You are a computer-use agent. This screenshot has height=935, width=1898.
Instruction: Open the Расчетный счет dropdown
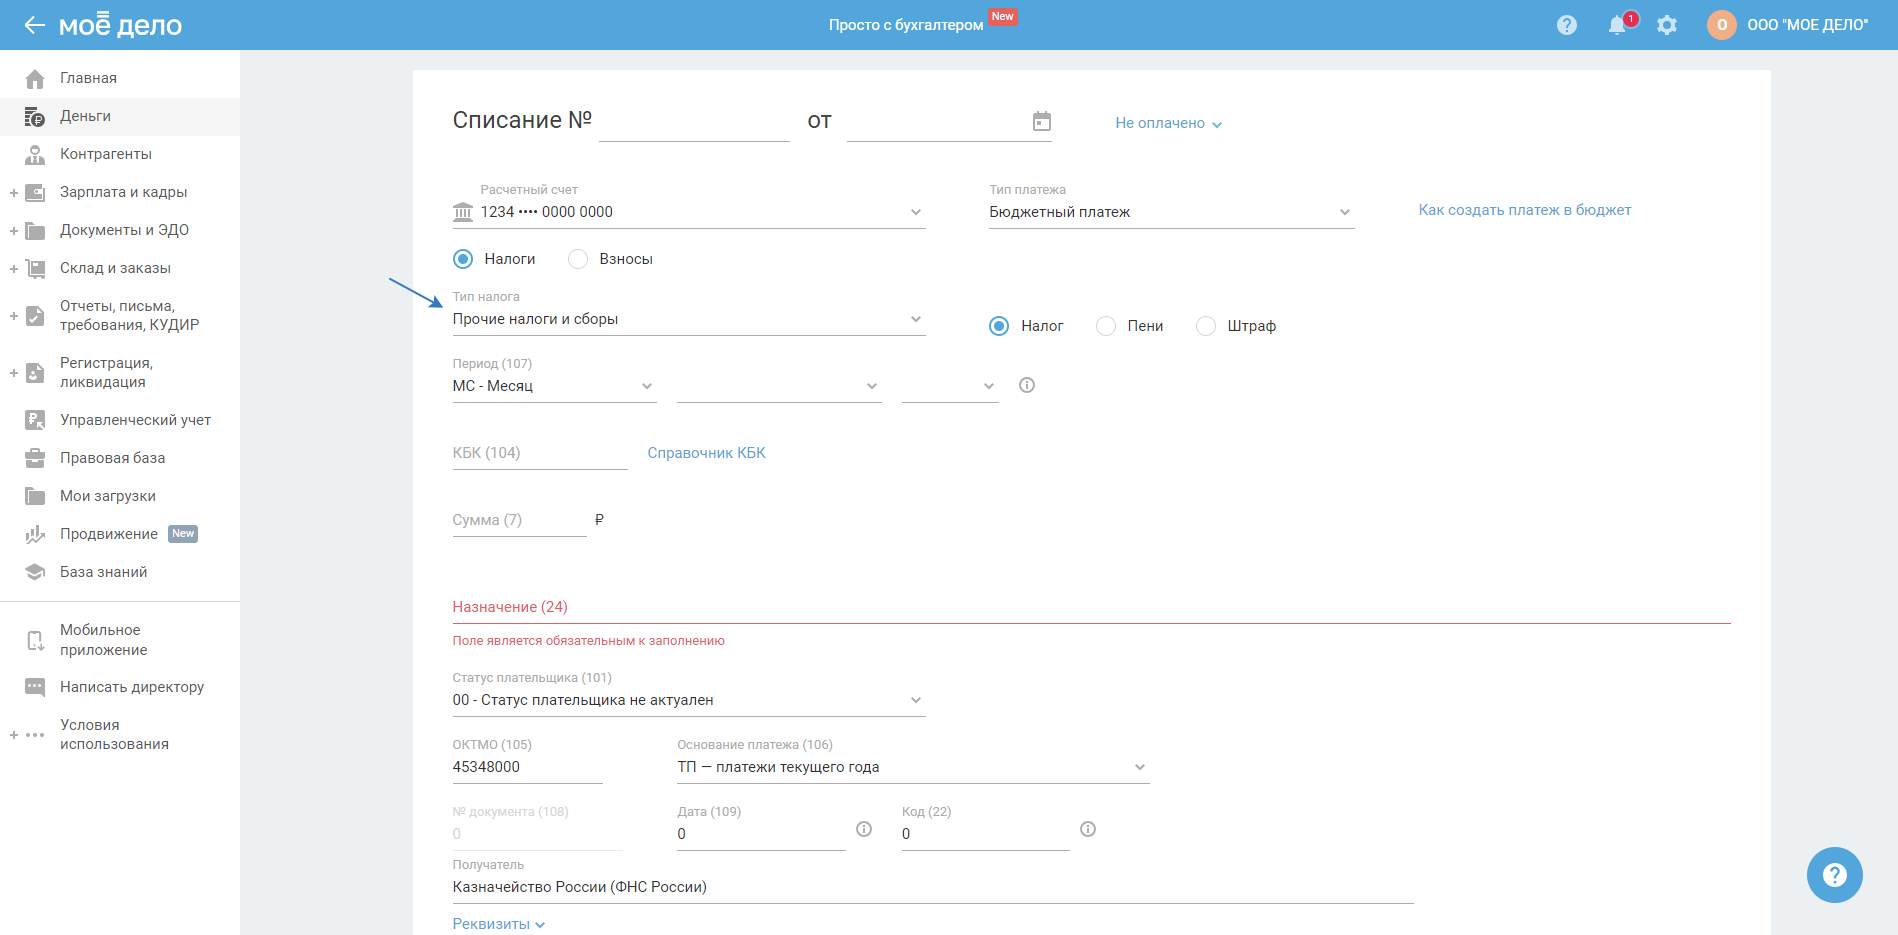pyautogui.click(x=689, y=212)
